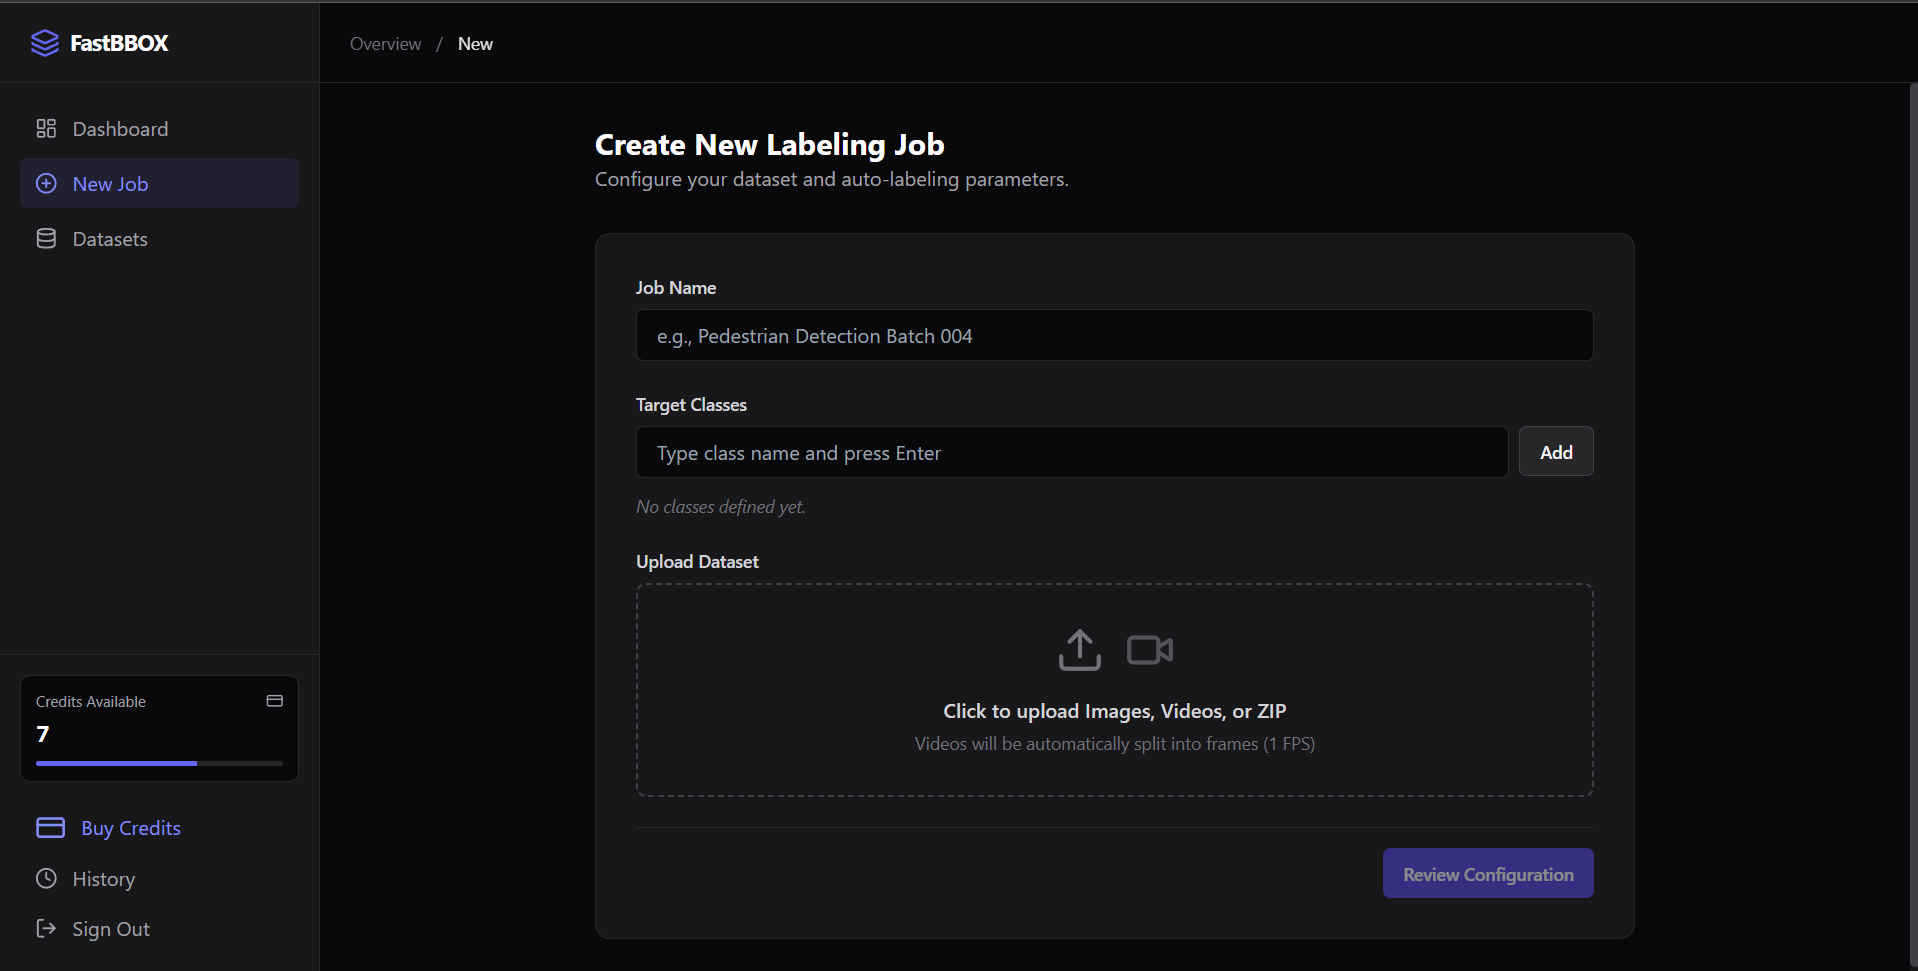Image resolution: width=1918 pixels, height=971 pixels.
Task: Click the credit card icon on Credits panel
Action: (x=274, y=700)
